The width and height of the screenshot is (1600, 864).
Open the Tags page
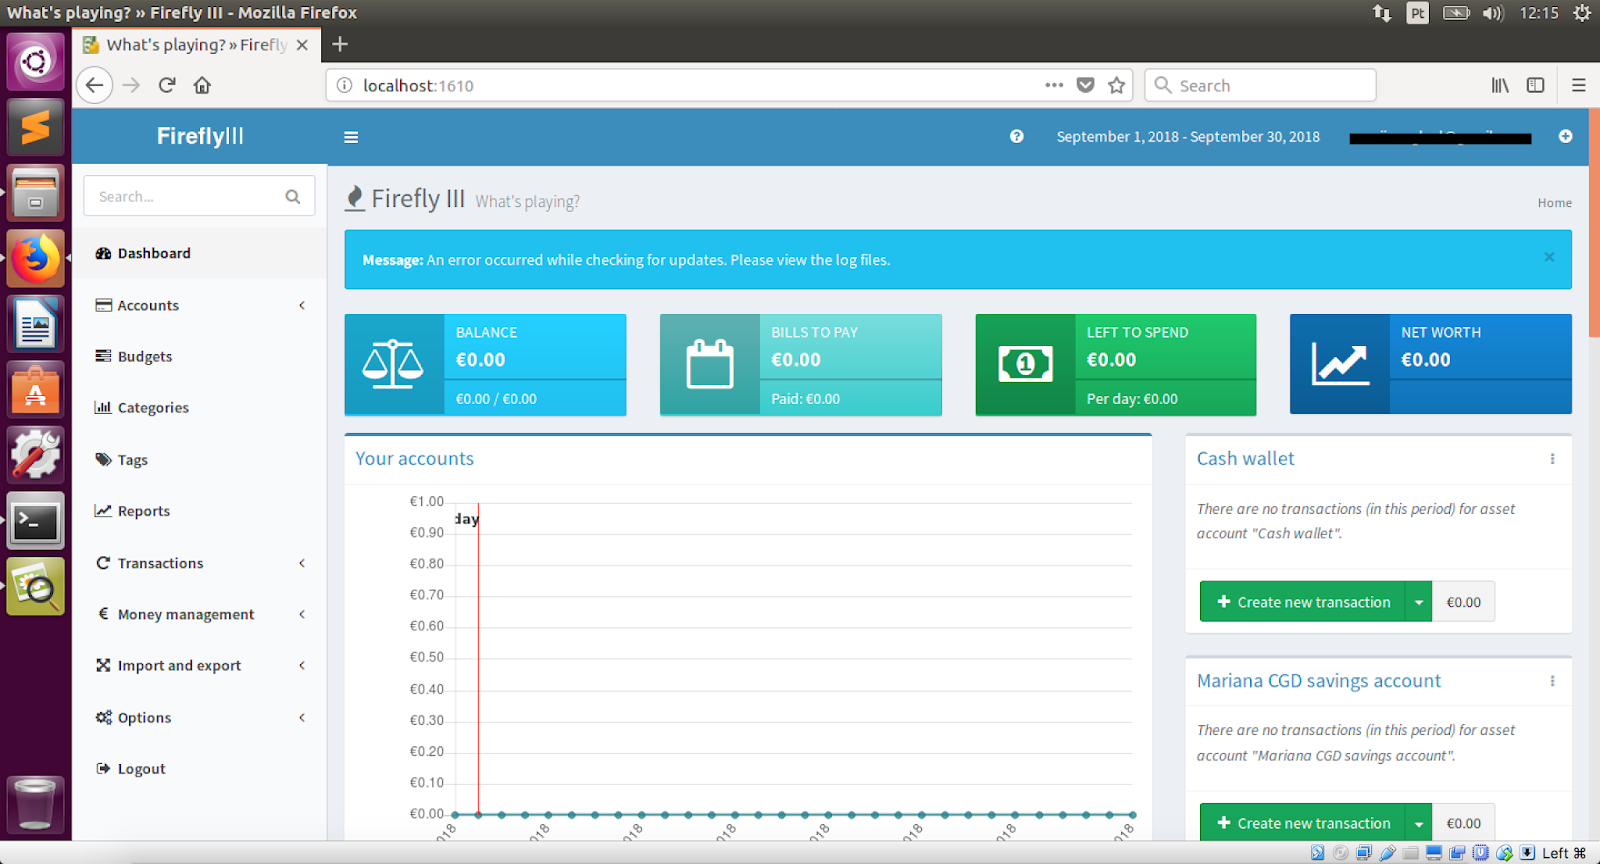[199, 459]
